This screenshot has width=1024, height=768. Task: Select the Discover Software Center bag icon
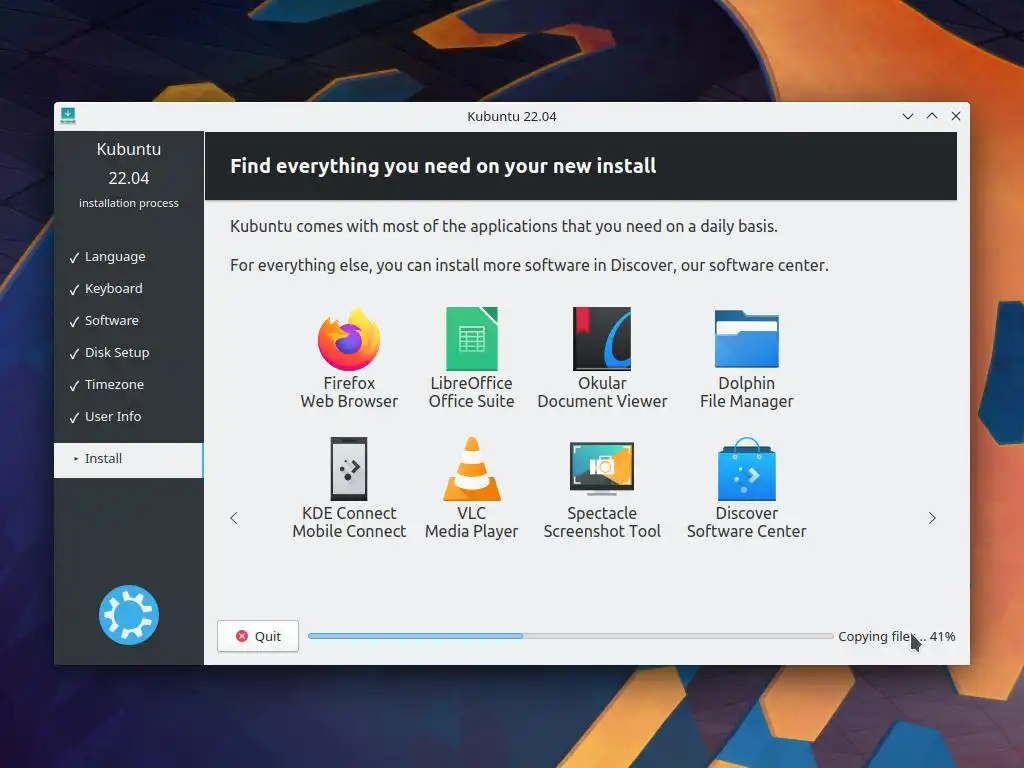point(746,469)
